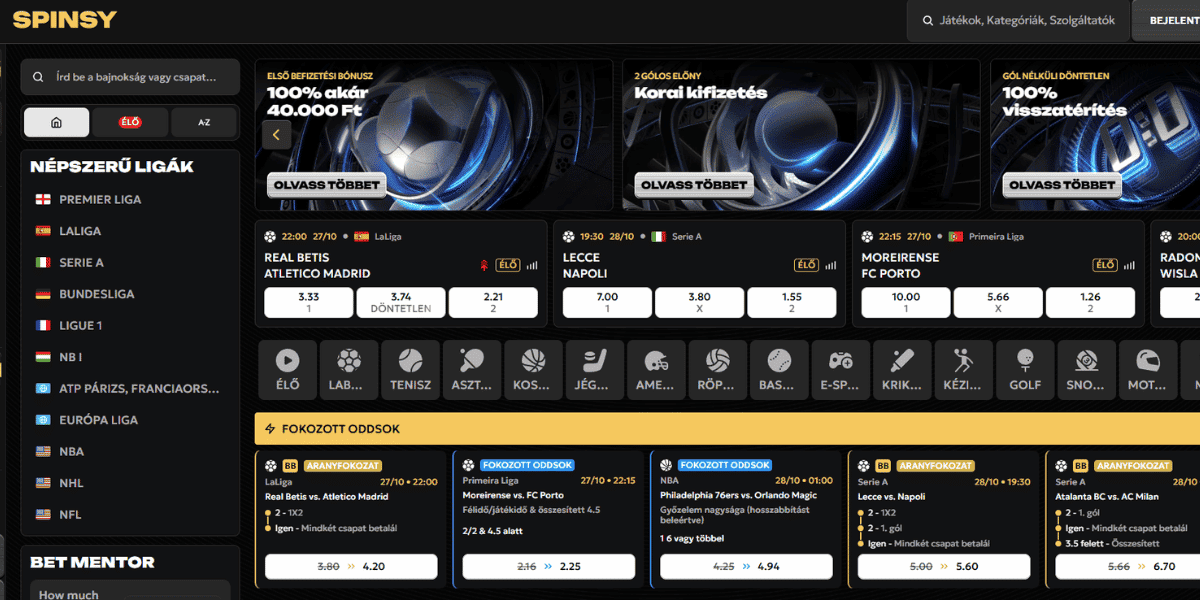Click the BEJELENT... login button
The width and height of the screenshot is (1200, 600).
[x=1167, y=20]
